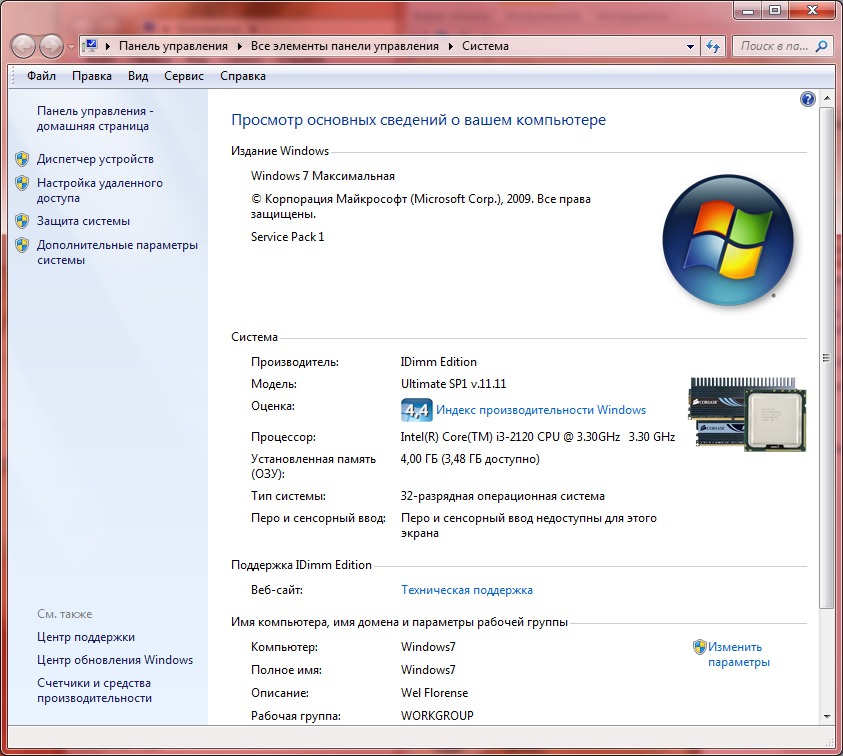Click the Wel Florense description text
Viewport: 843px width, 756px height.
434,693
